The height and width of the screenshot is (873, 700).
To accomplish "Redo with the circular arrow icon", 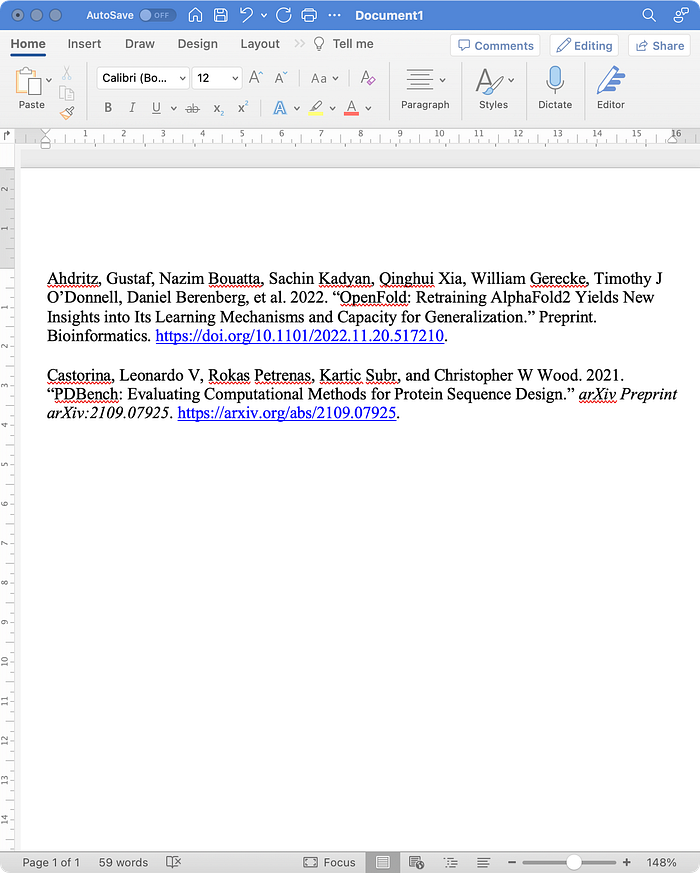I will click(283, 15).
